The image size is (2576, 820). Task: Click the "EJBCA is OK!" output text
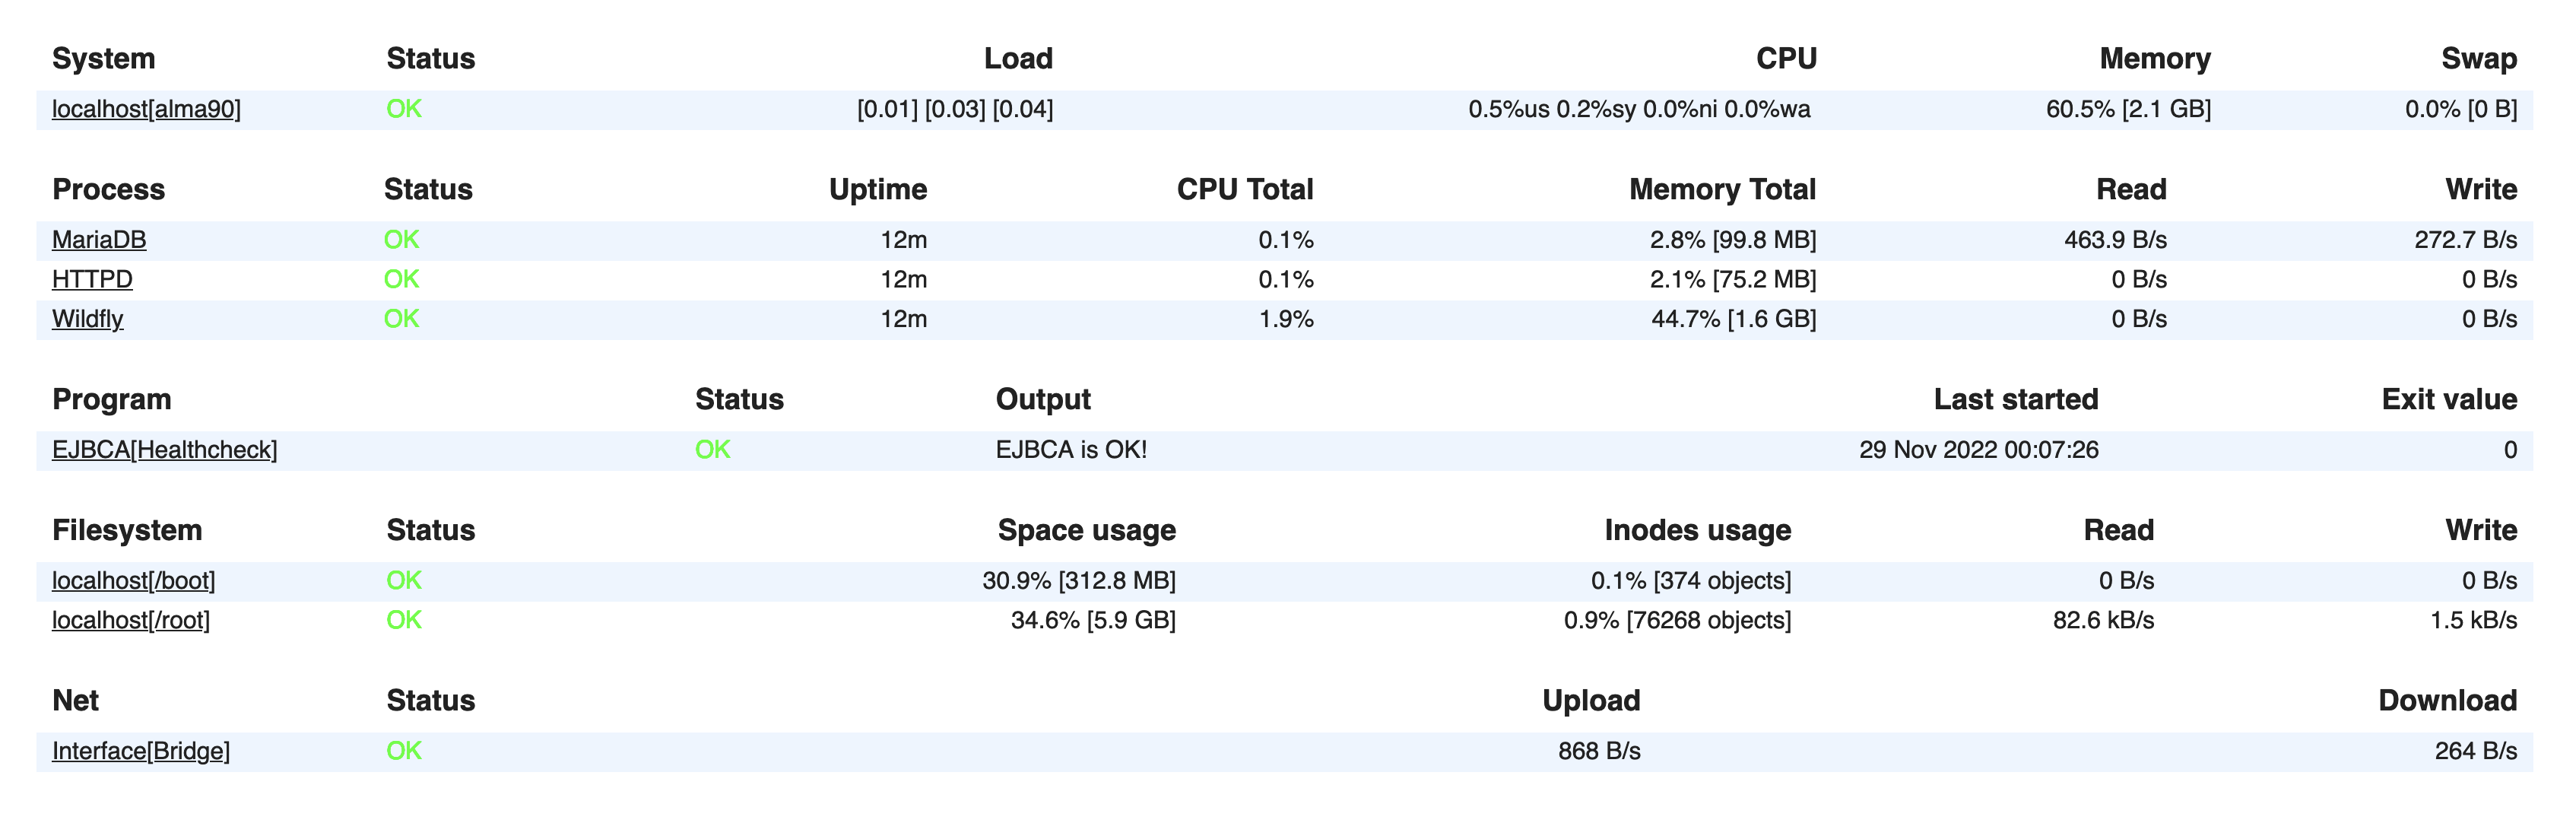click(x=1071, y=450)
